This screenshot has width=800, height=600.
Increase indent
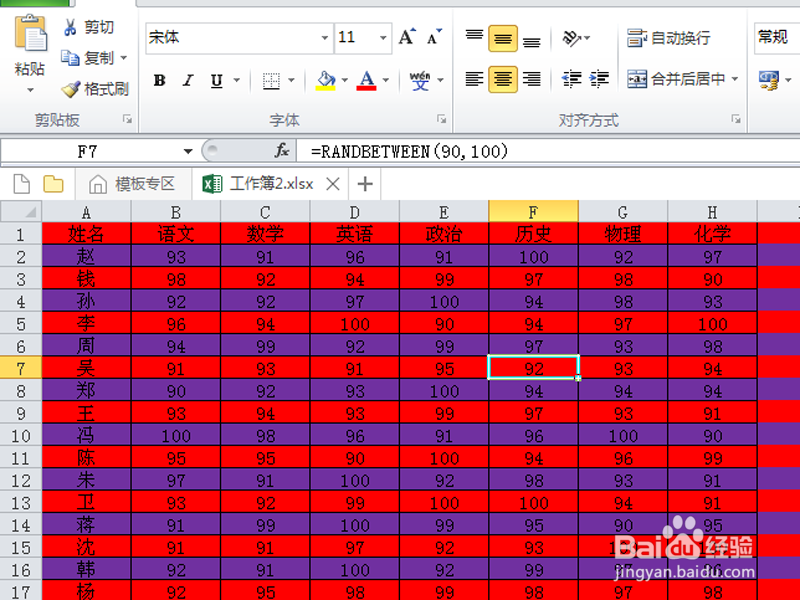pos(599,79)
